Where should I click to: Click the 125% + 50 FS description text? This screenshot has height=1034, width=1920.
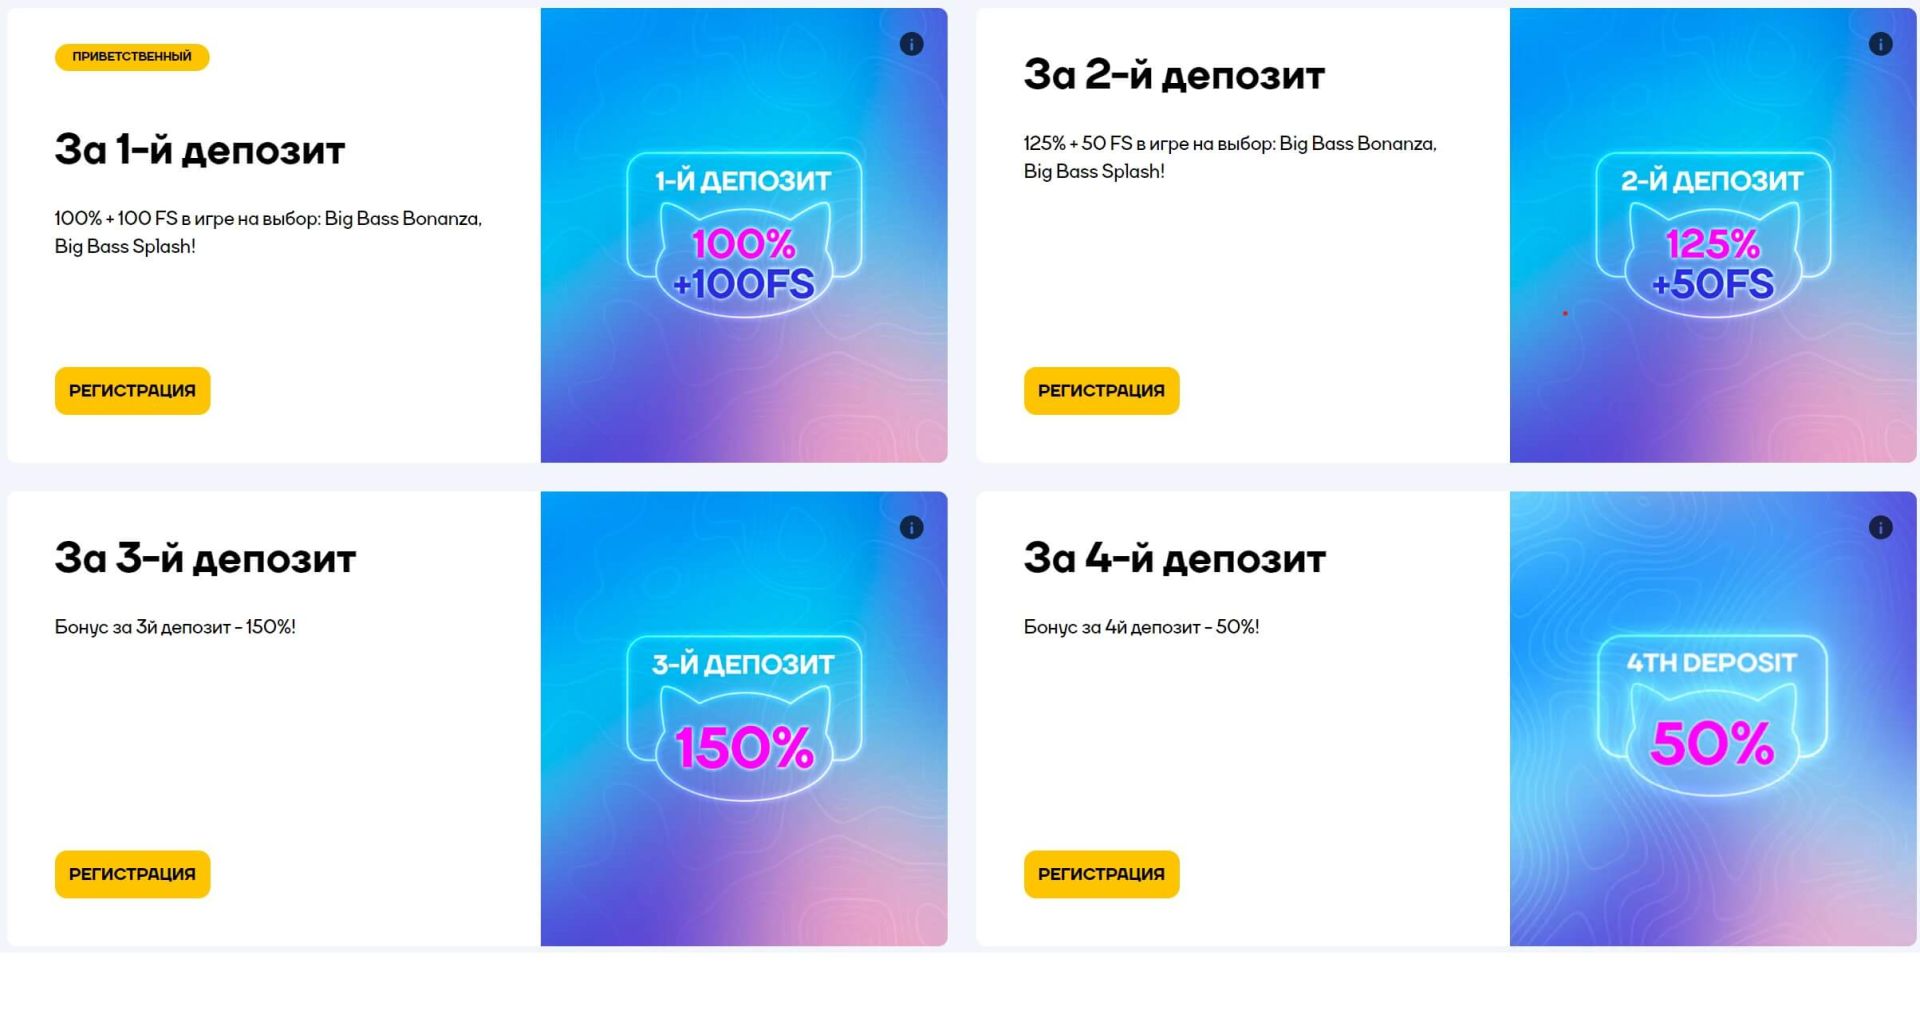[x=1229, y=157]
